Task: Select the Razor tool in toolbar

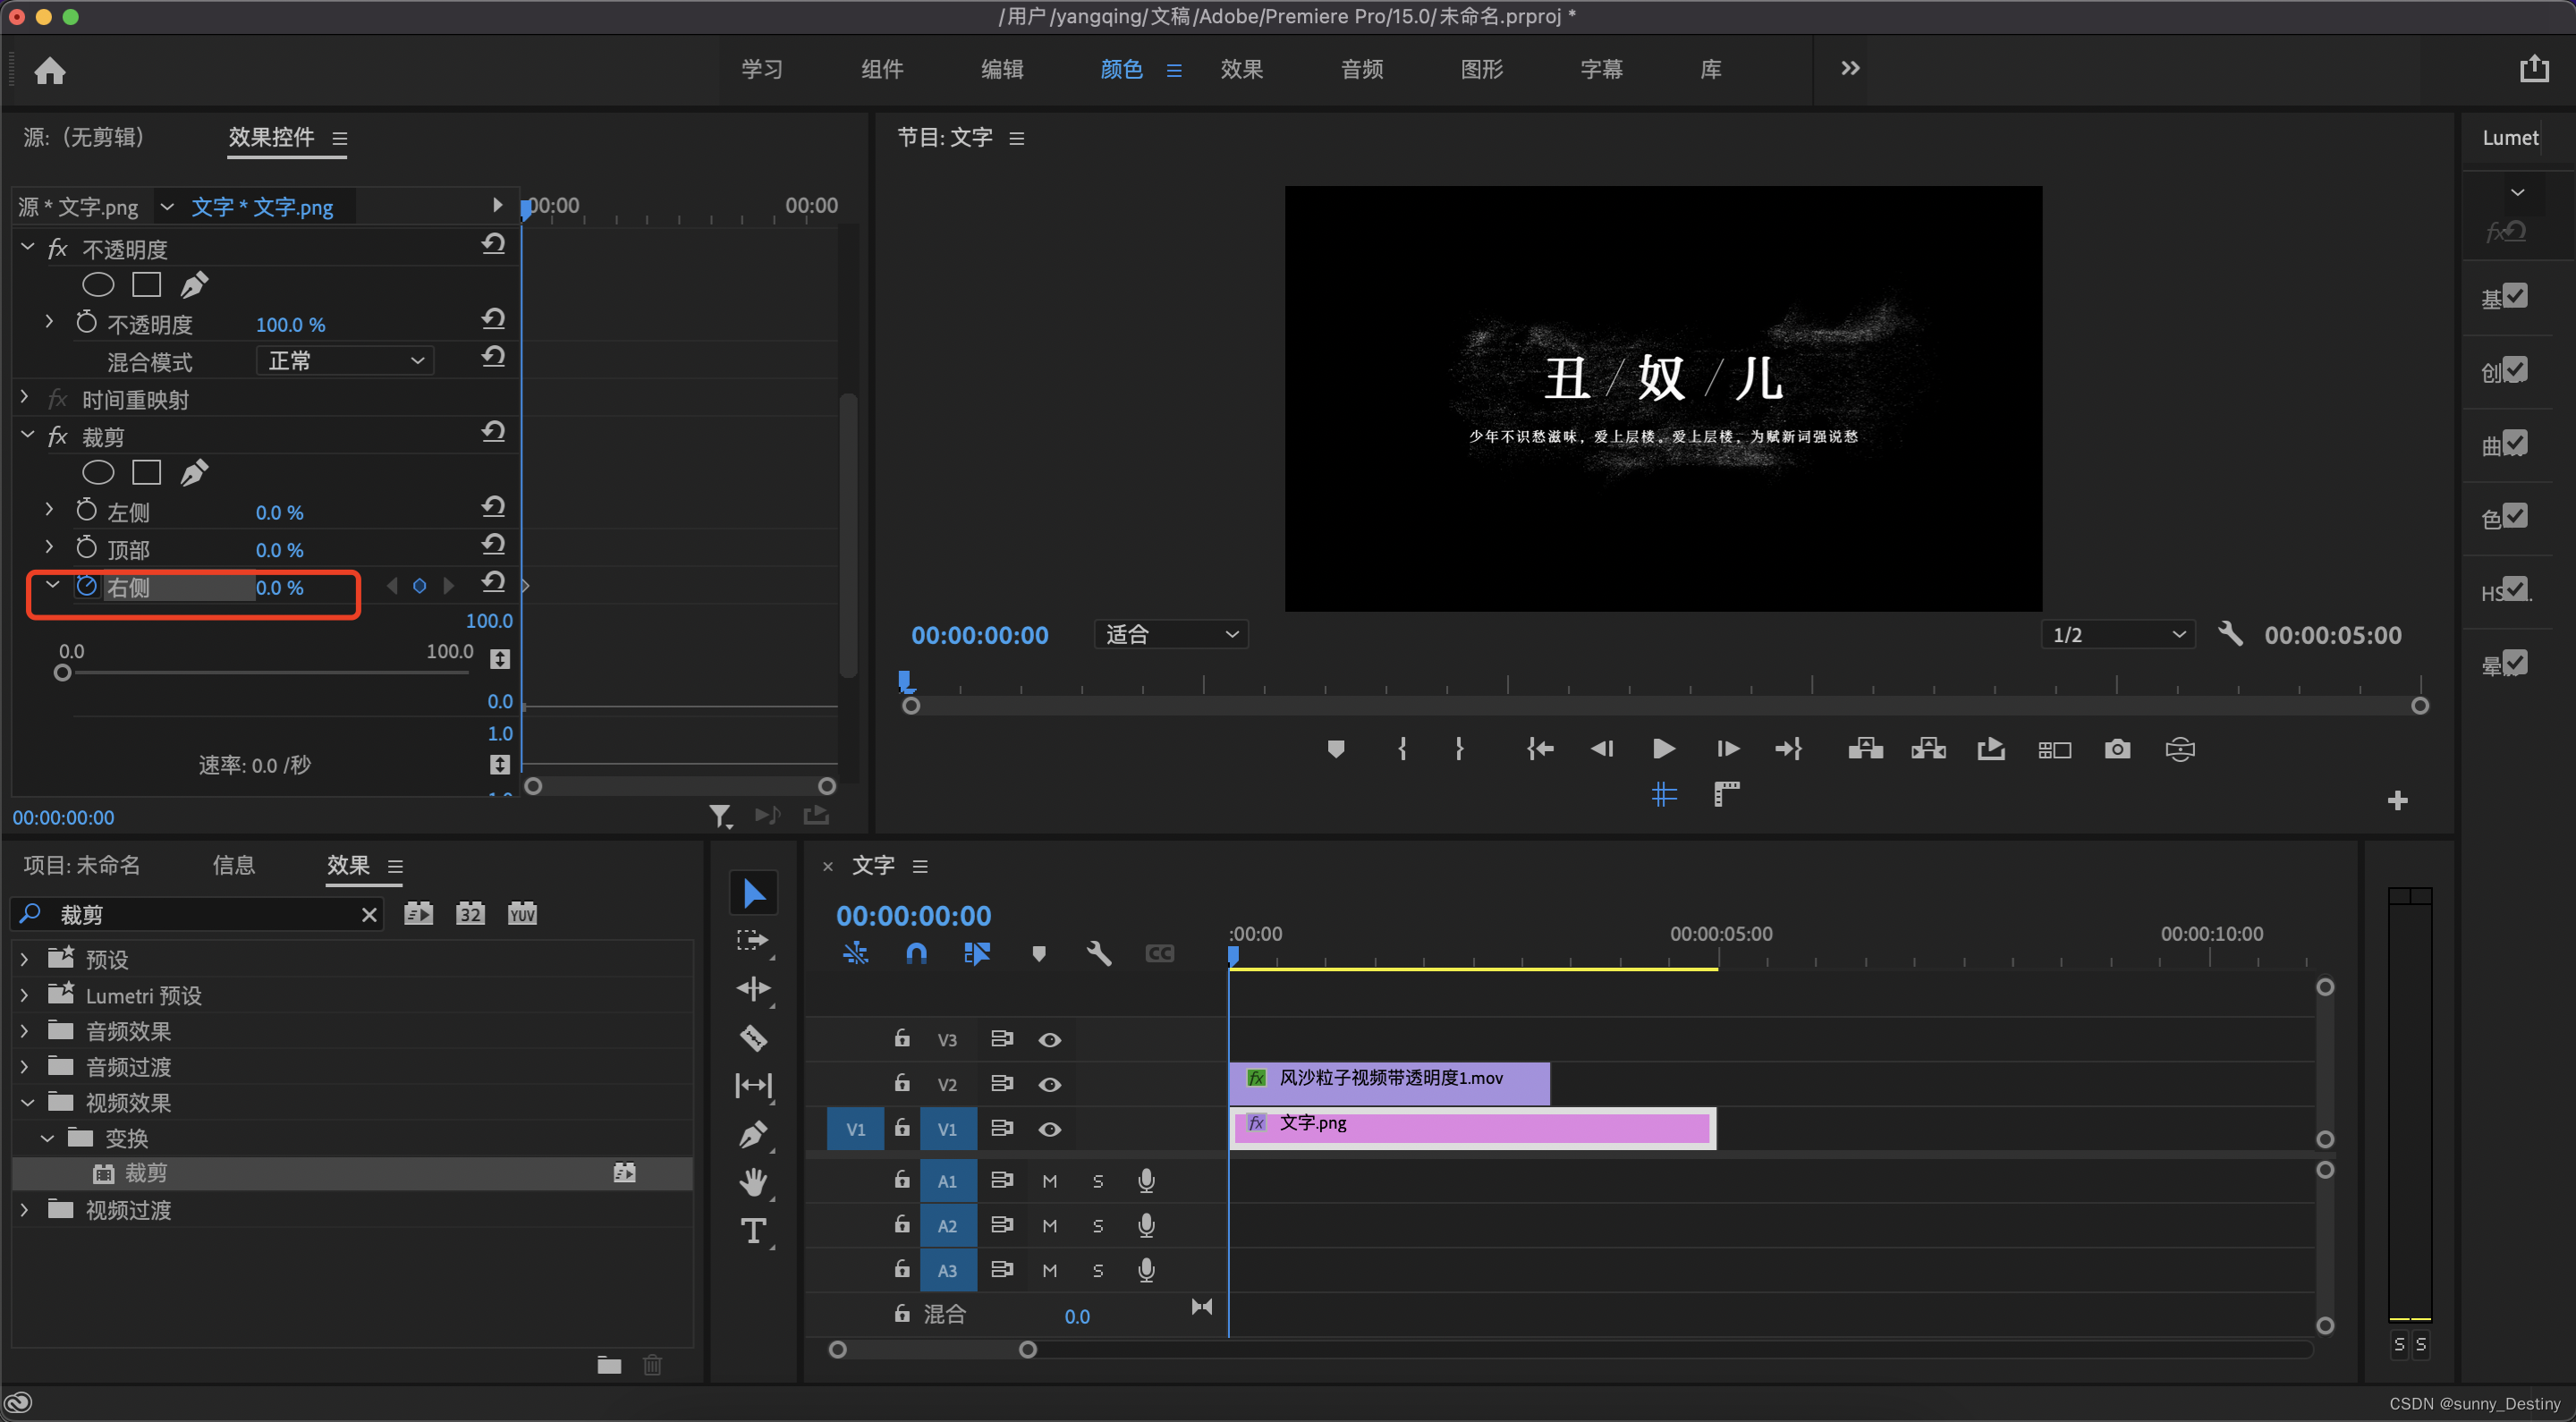Action: [753, 1038]
